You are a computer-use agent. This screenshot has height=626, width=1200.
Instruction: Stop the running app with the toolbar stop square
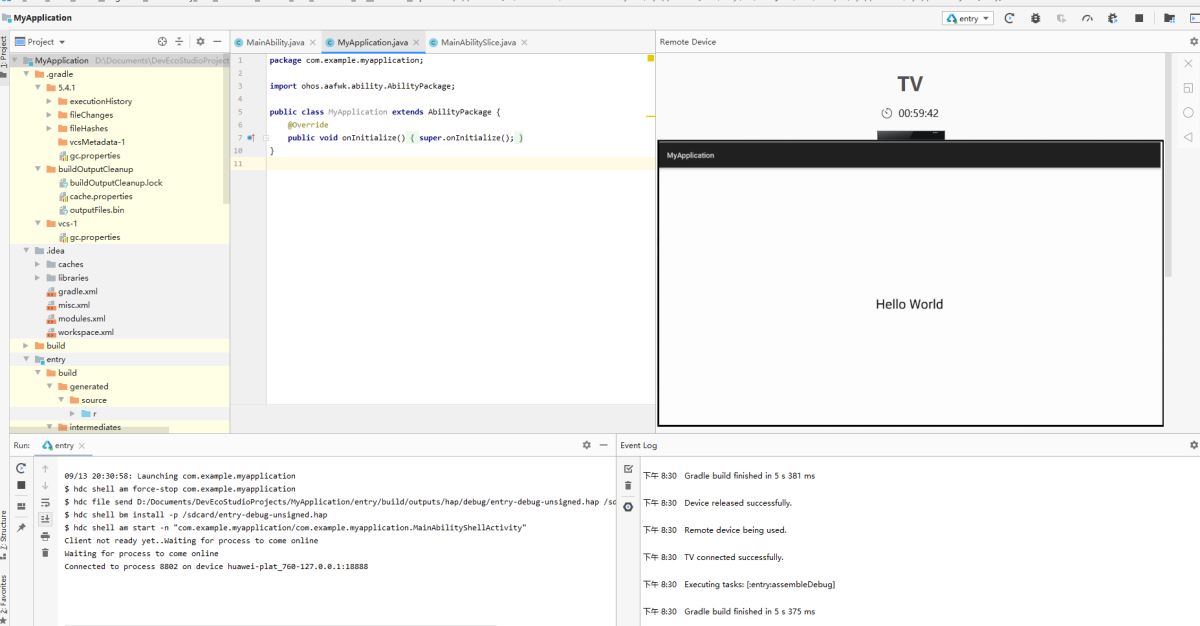coord(1139,19)
